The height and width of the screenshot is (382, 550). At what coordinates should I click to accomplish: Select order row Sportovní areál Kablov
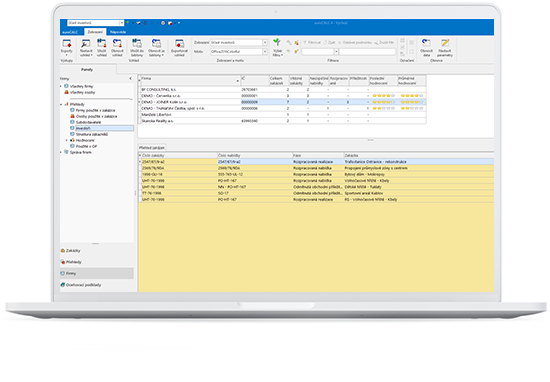coord(316,193)
